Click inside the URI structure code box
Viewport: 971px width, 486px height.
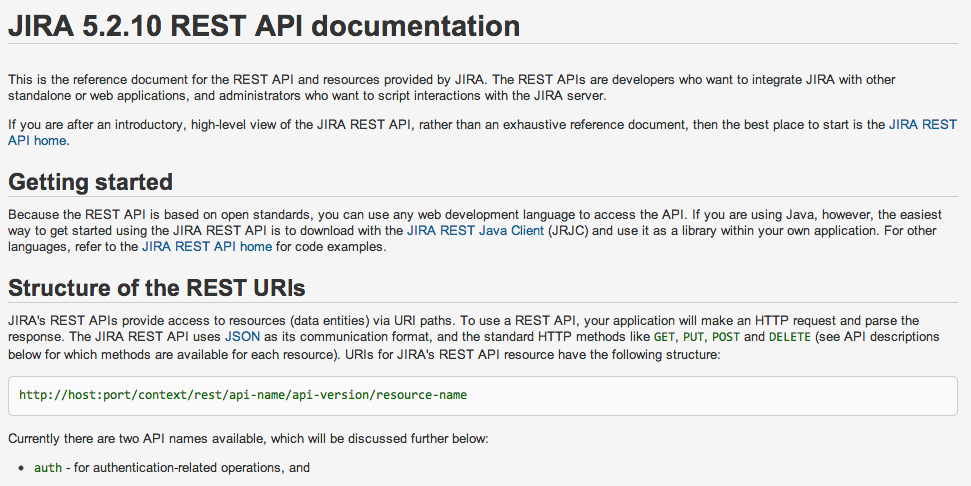coord(482,395)
